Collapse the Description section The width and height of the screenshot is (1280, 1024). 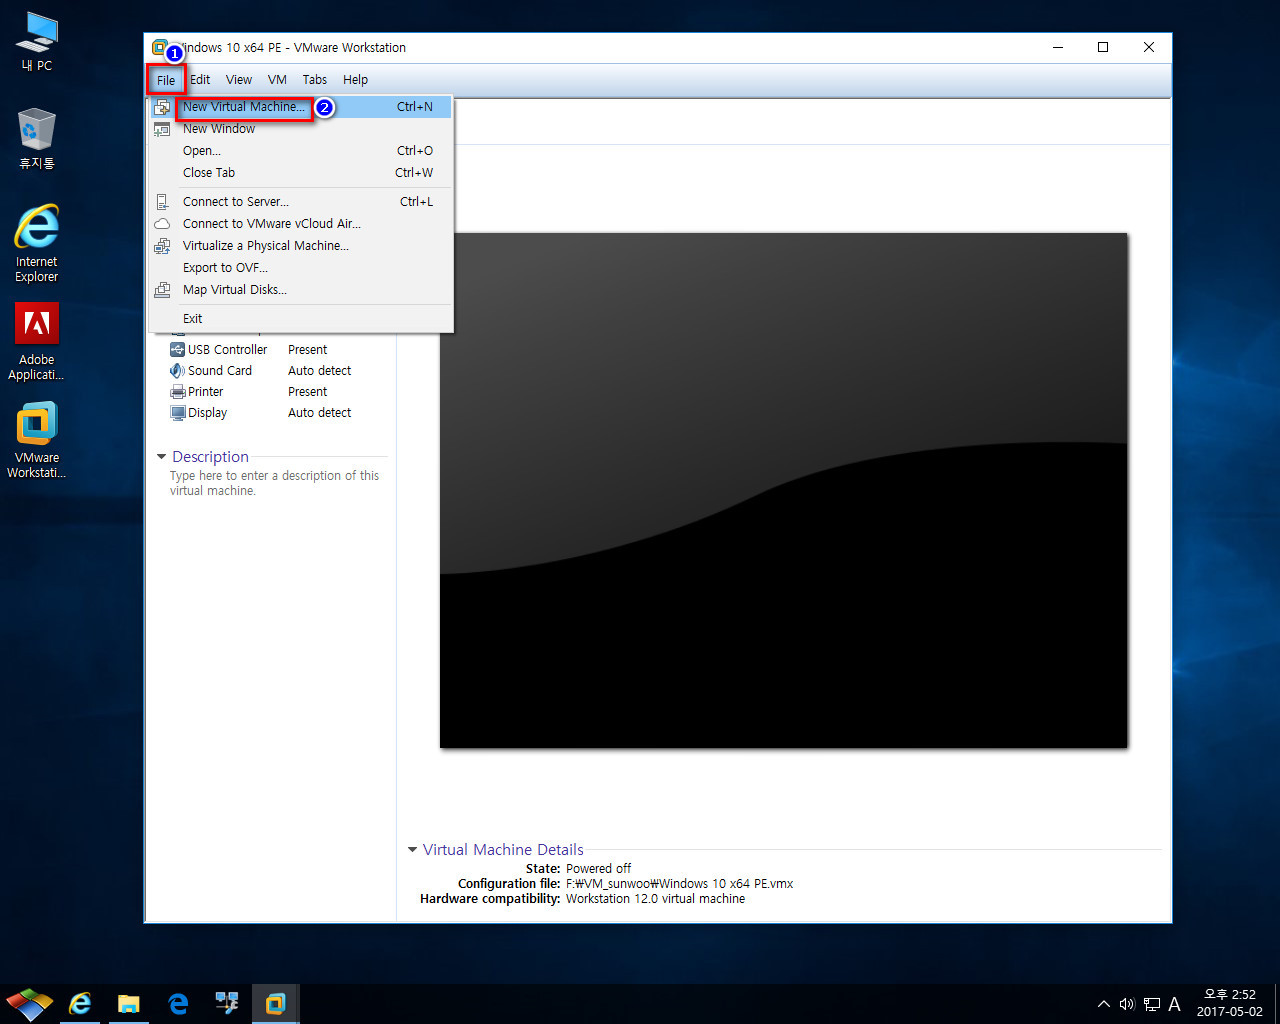point(161,457)
